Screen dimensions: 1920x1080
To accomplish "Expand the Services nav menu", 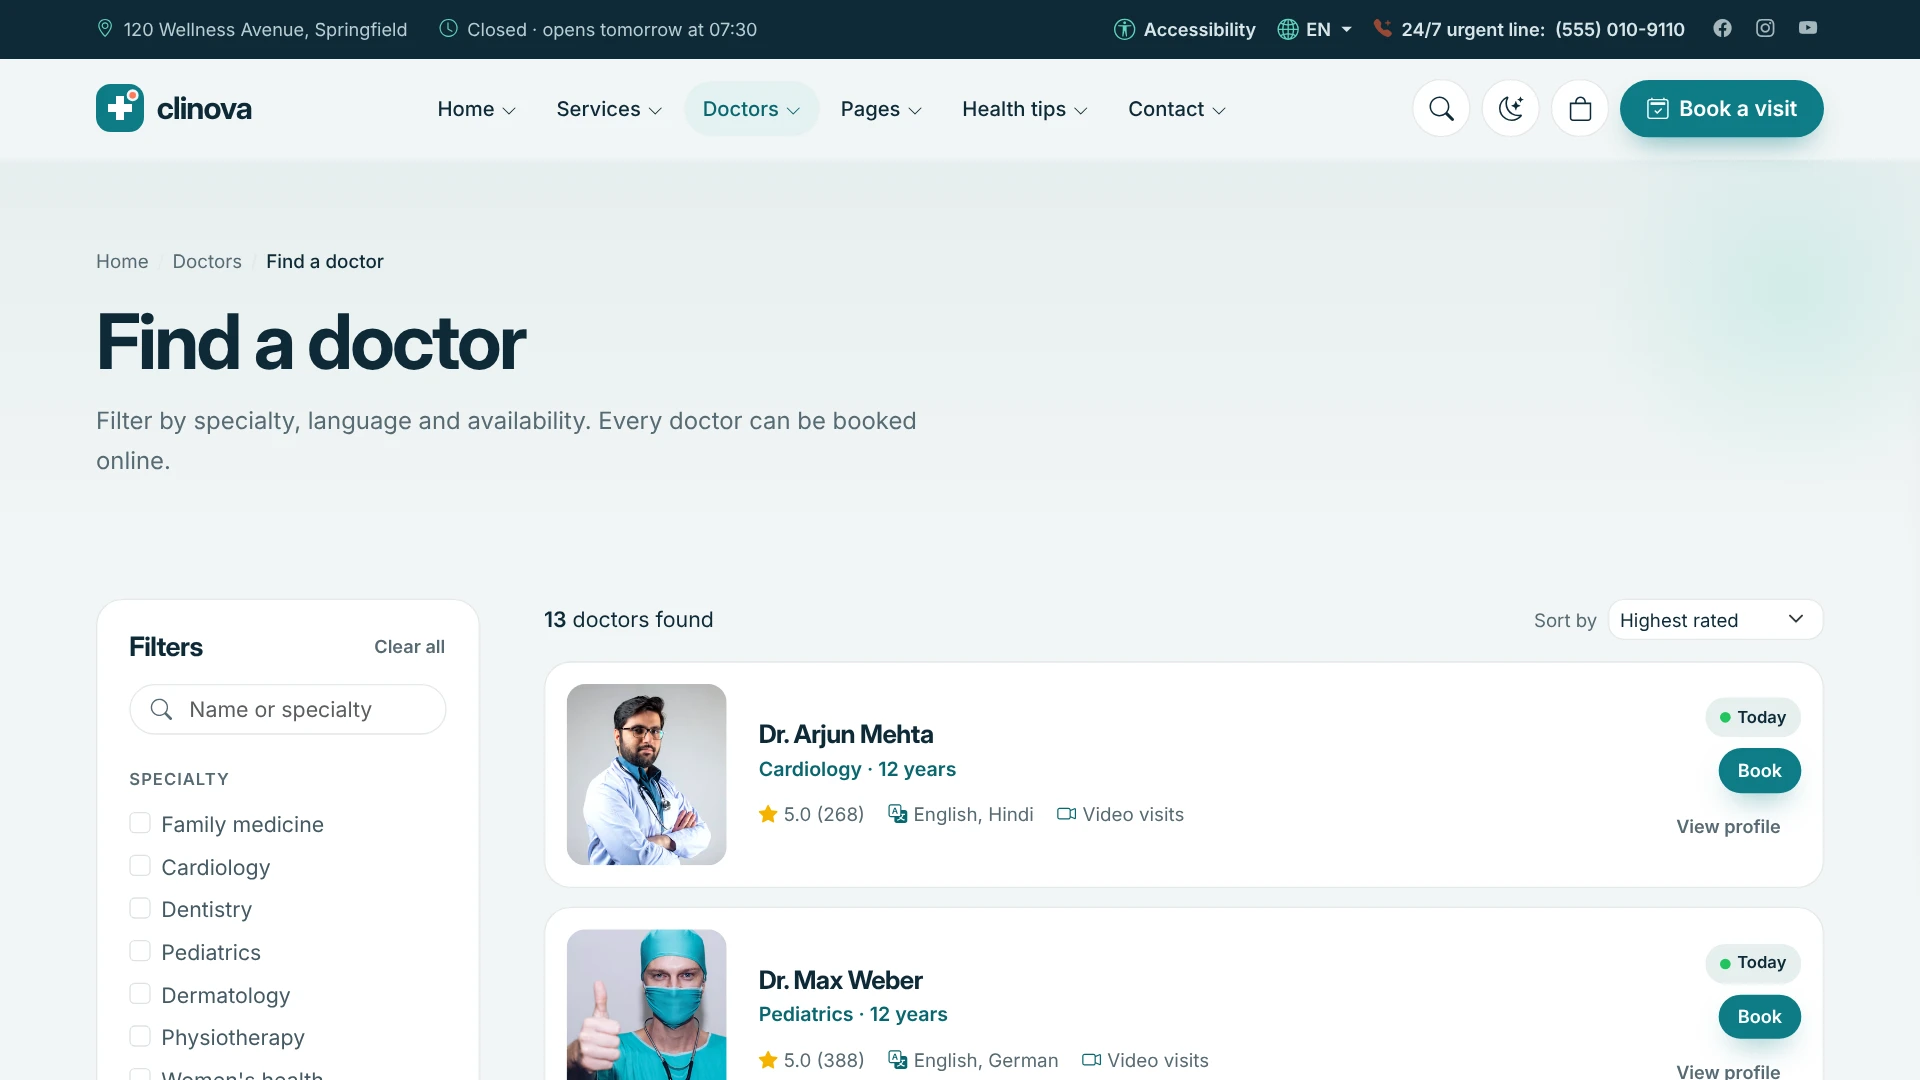I will 608,109.
